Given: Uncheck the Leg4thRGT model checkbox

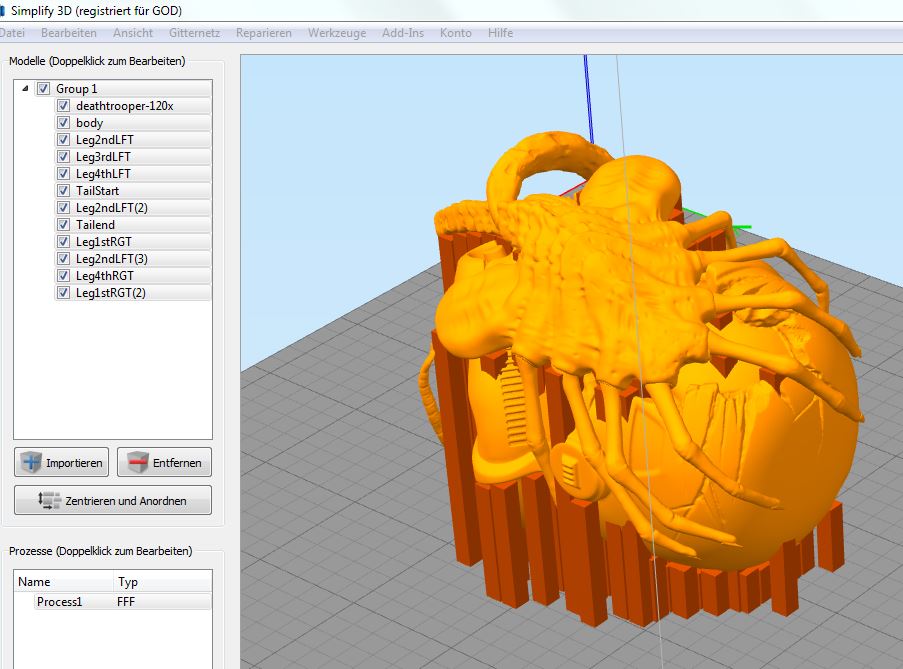Looking at the screenshot, I should 63,276.
